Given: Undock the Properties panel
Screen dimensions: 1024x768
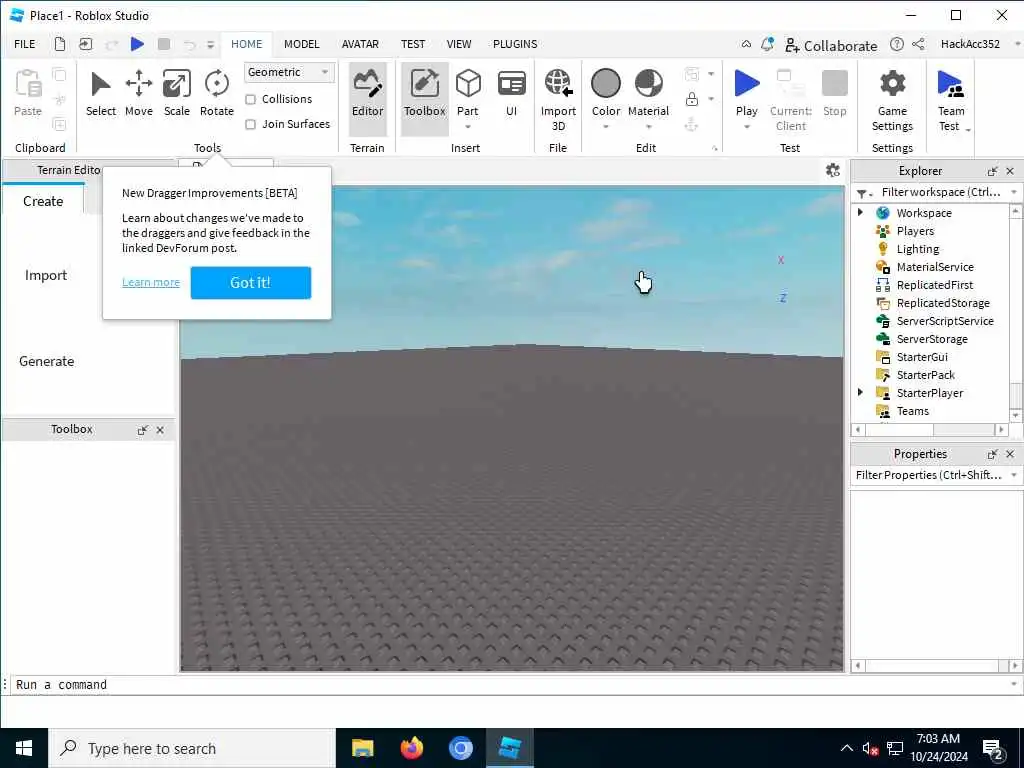Looking at the screenshot, I should tap(993, 454).
